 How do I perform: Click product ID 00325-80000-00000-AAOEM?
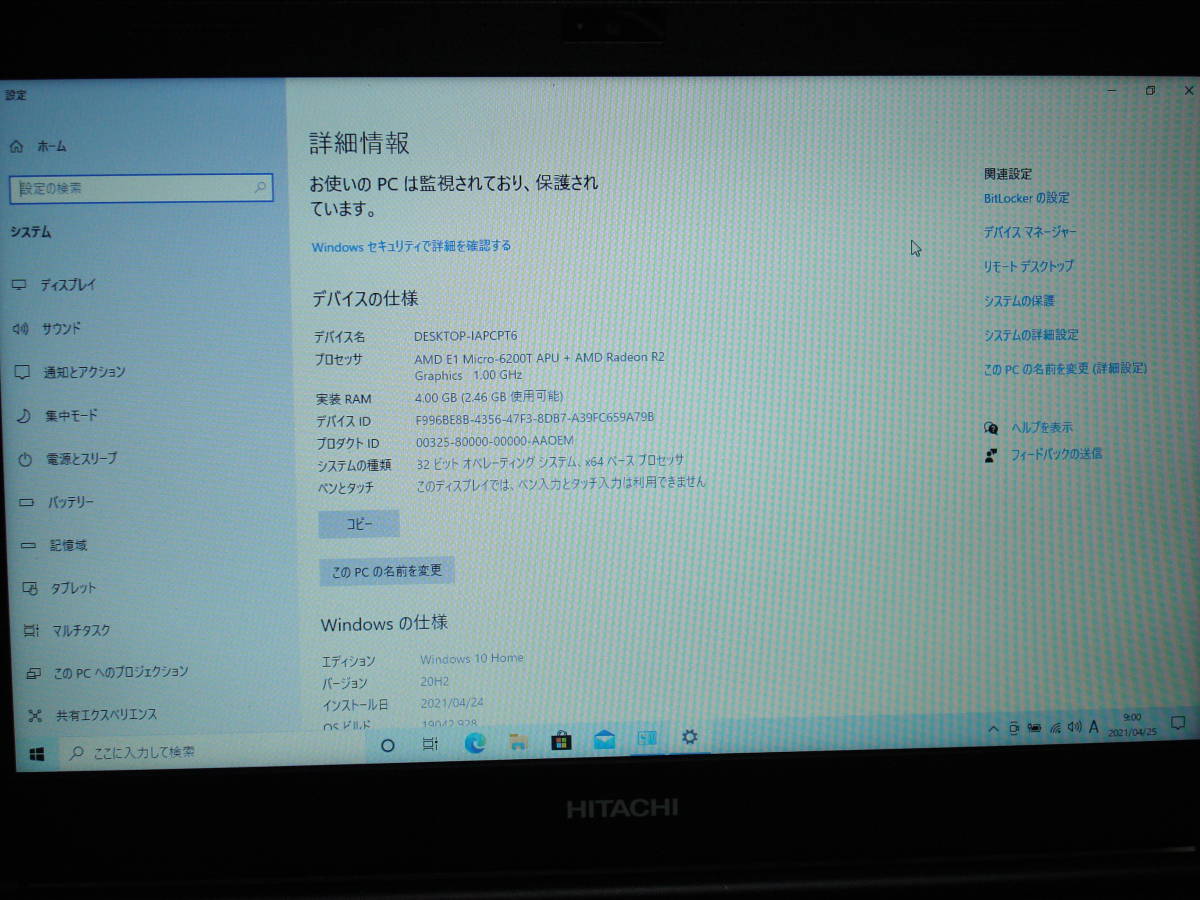pos(495,441)
